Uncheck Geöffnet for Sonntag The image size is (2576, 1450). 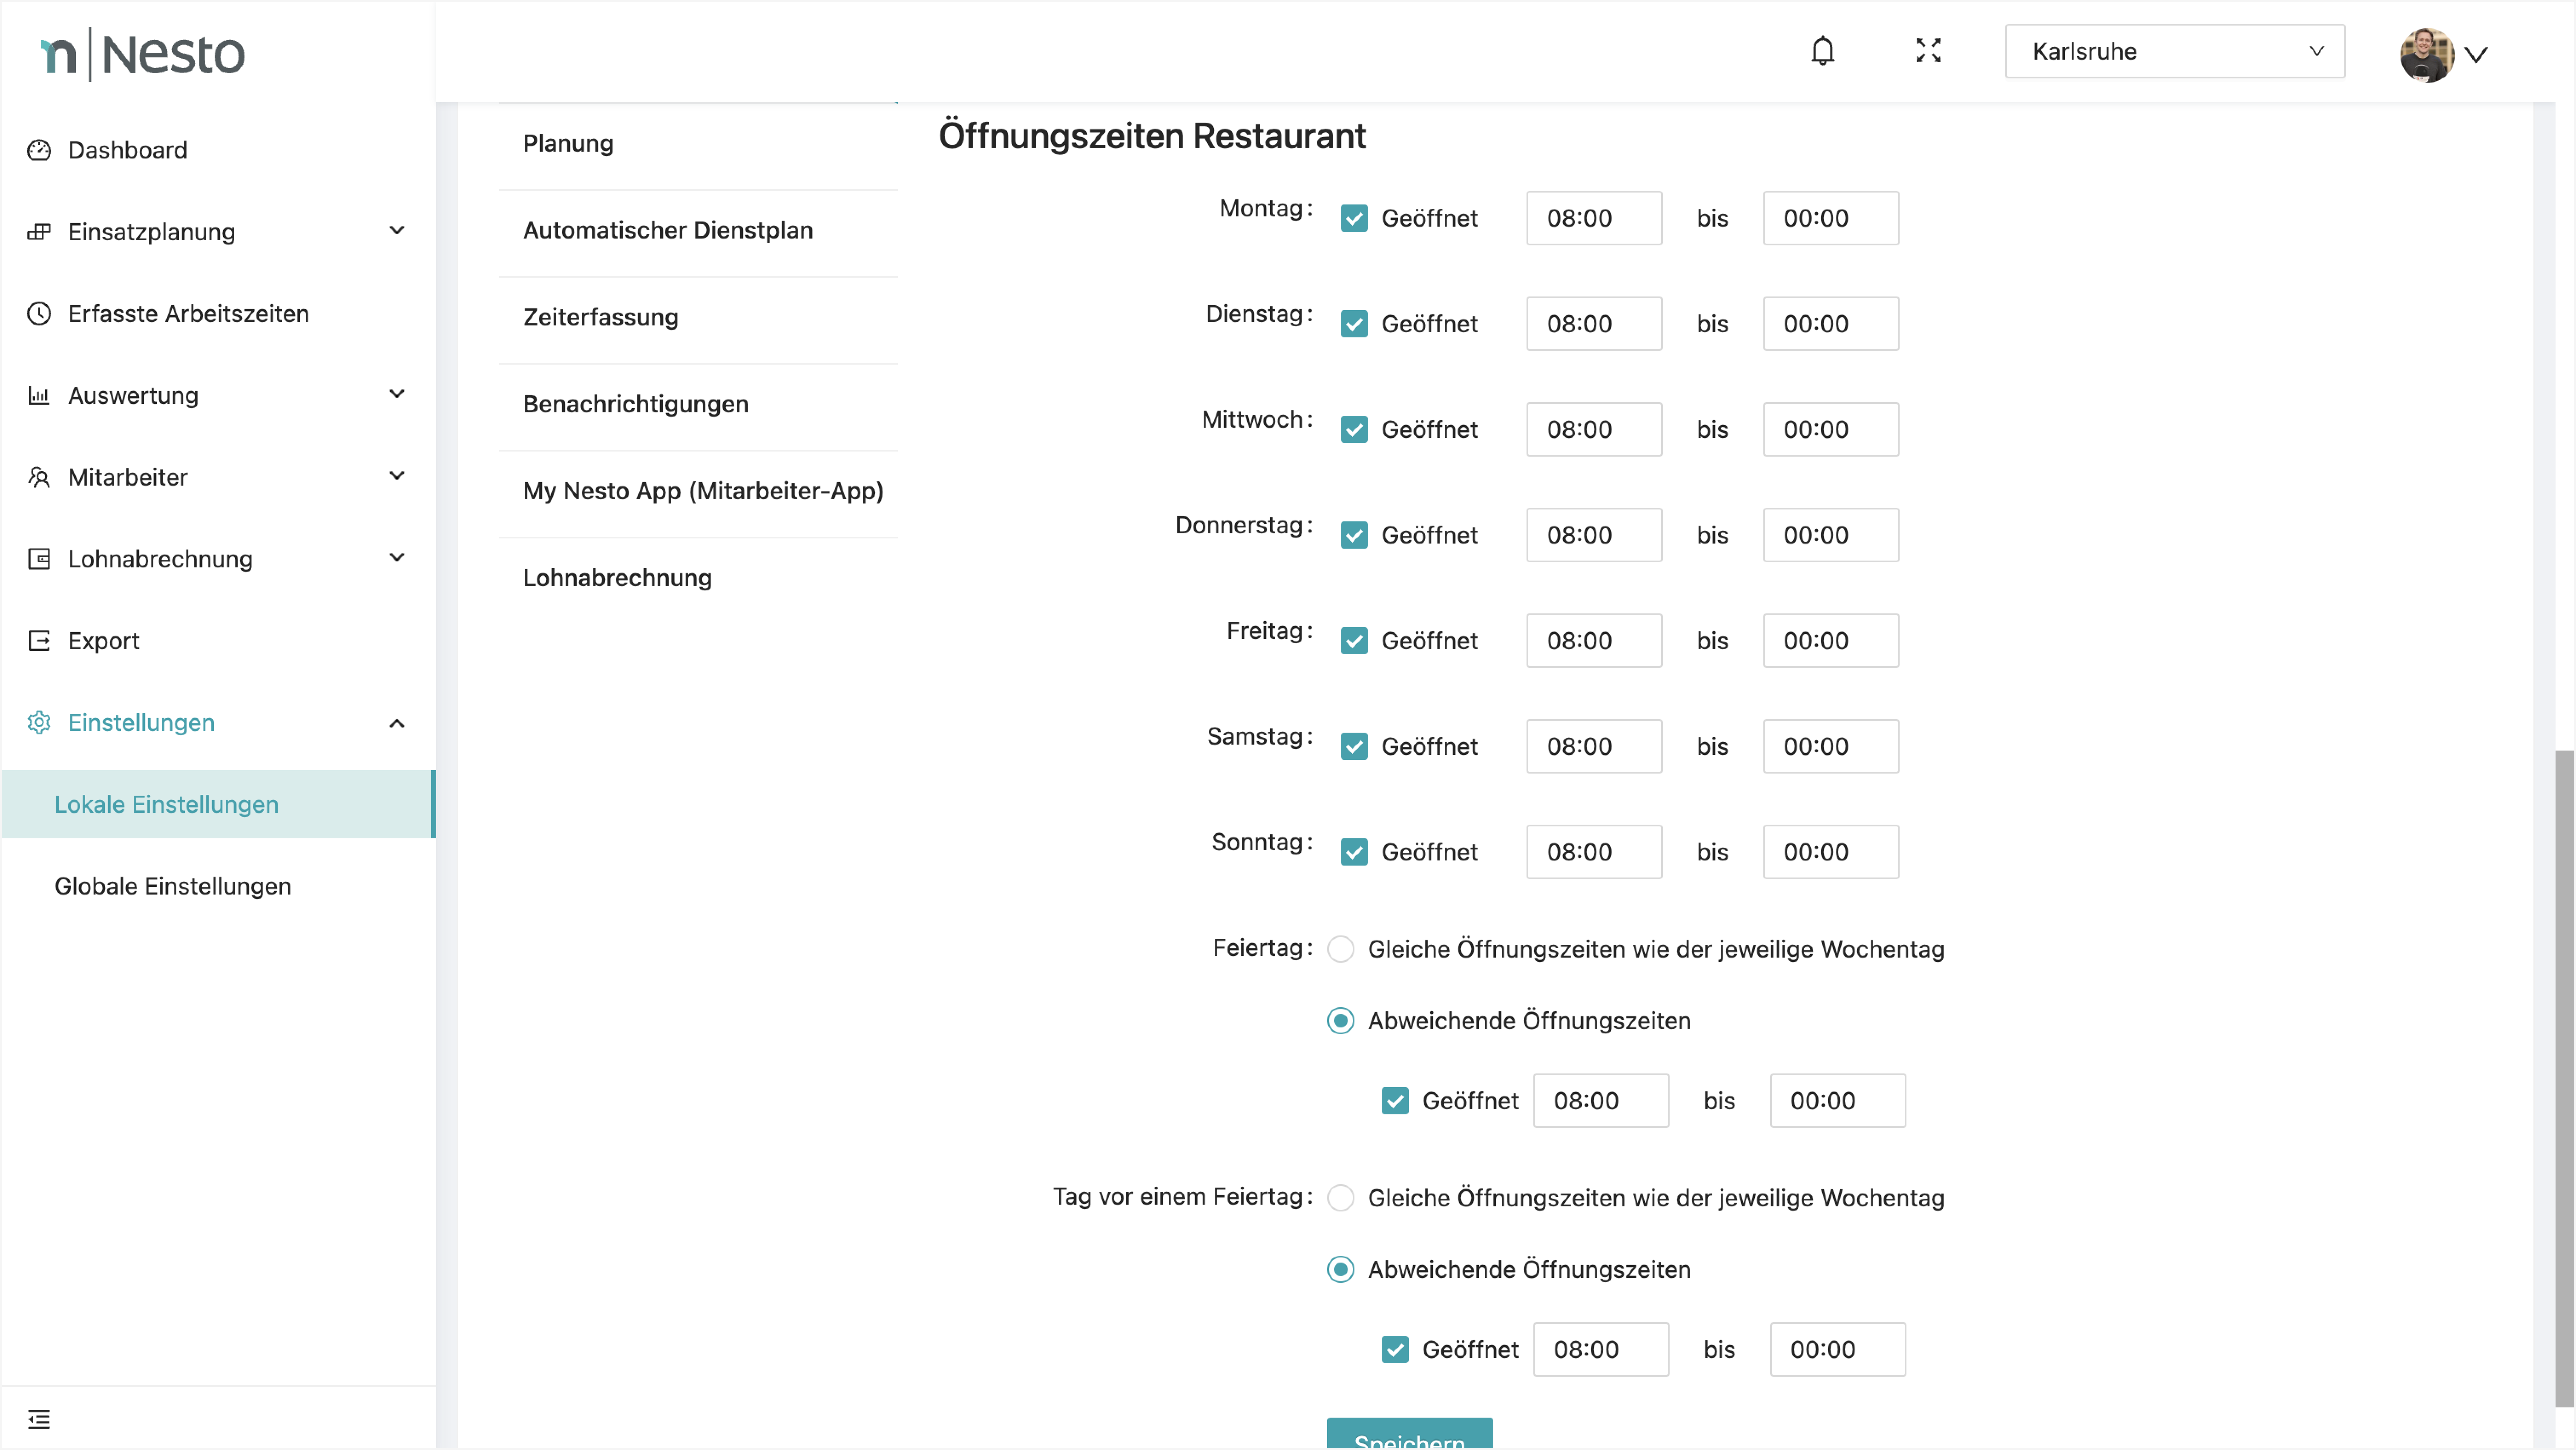(x=1354, y=852)
